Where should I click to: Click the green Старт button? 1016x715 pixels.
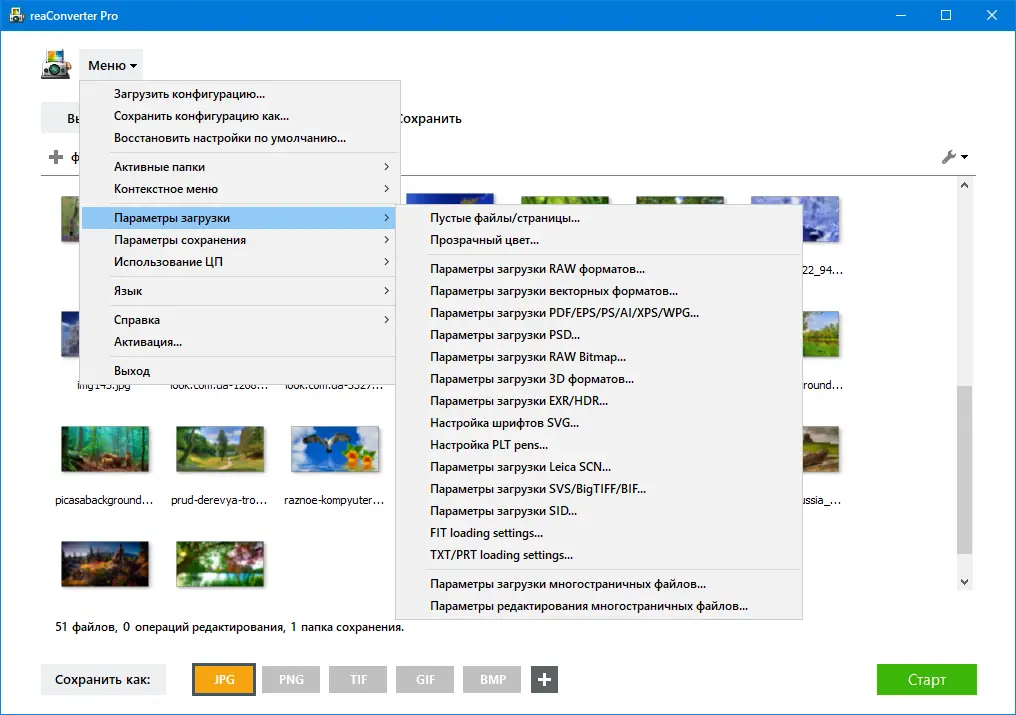pos(926,679)
